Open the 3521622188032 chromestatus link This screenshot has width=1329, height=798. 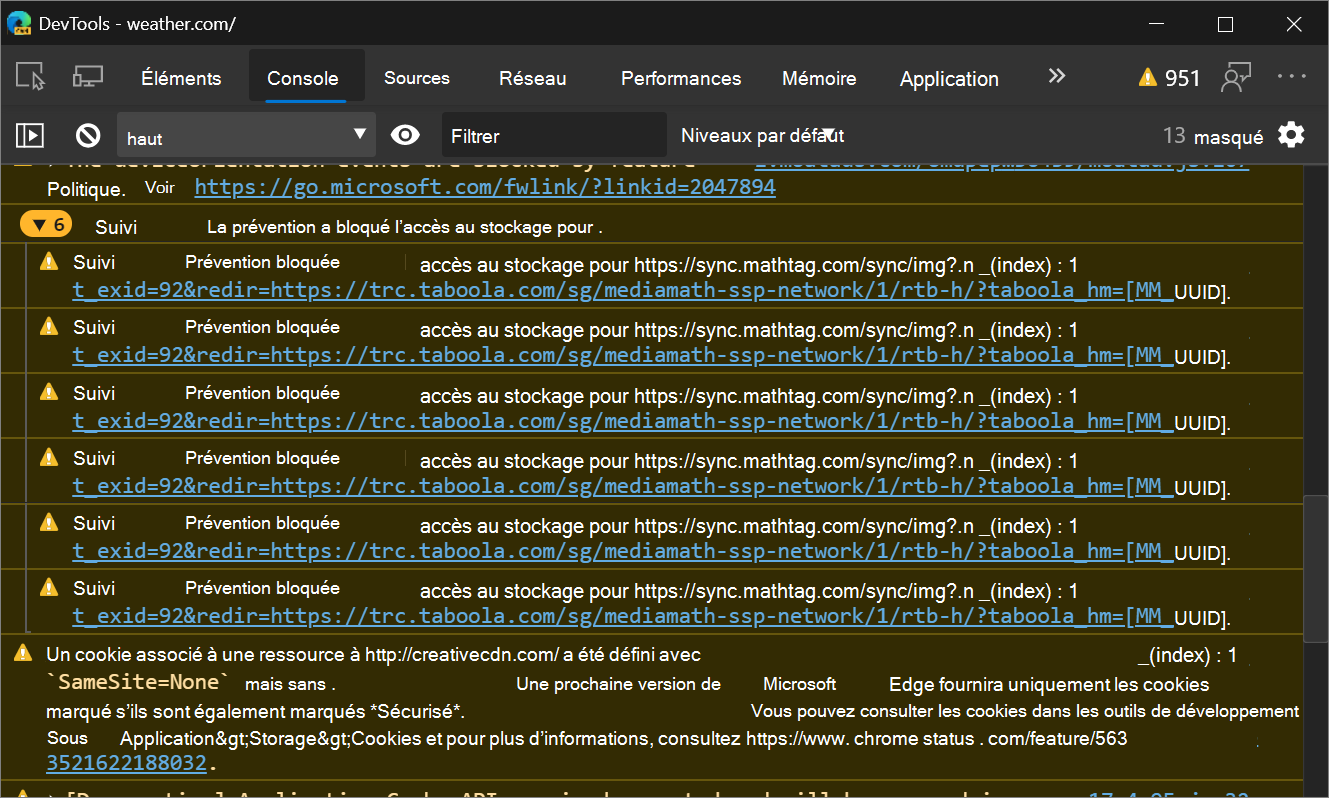pos(127,763)
